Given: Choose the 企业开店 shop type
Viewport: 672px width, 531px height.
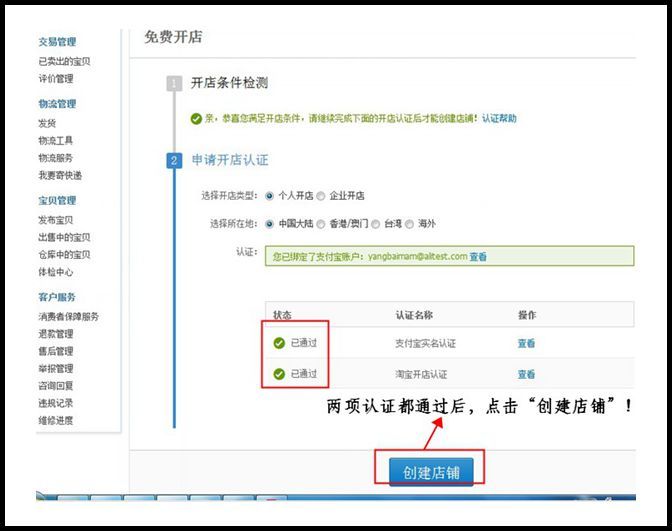Looking at the screenshot, I should pyautogui.click(x=321, y=195).
